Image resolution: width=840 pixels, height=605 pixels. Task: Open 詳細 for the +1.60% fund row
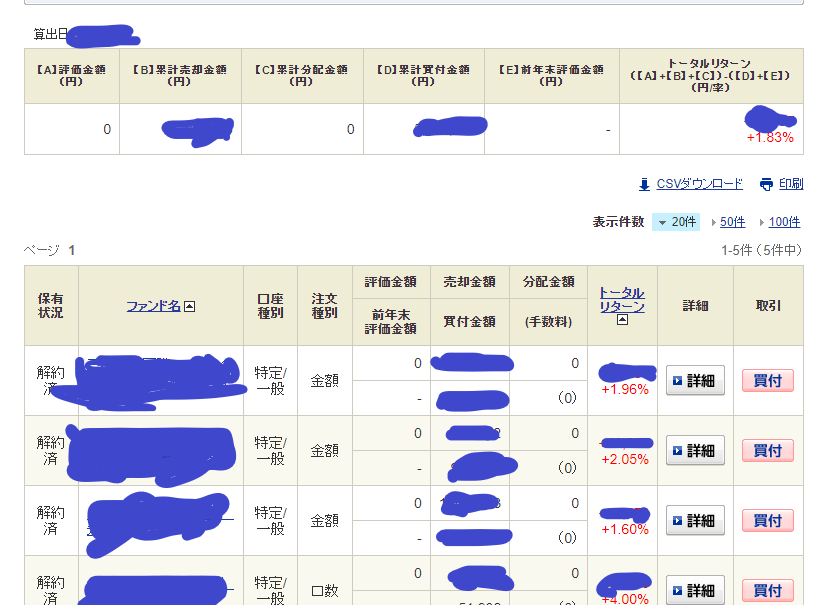point(695,520)
